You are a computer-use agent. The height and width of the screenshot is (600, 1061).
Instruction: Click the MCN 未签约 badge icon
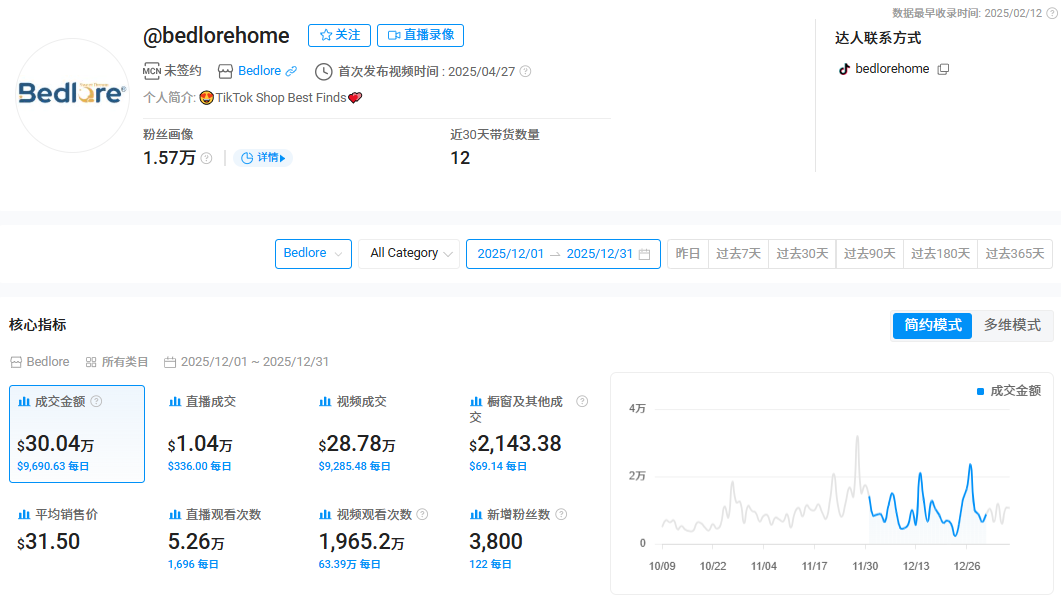point(150,71)
